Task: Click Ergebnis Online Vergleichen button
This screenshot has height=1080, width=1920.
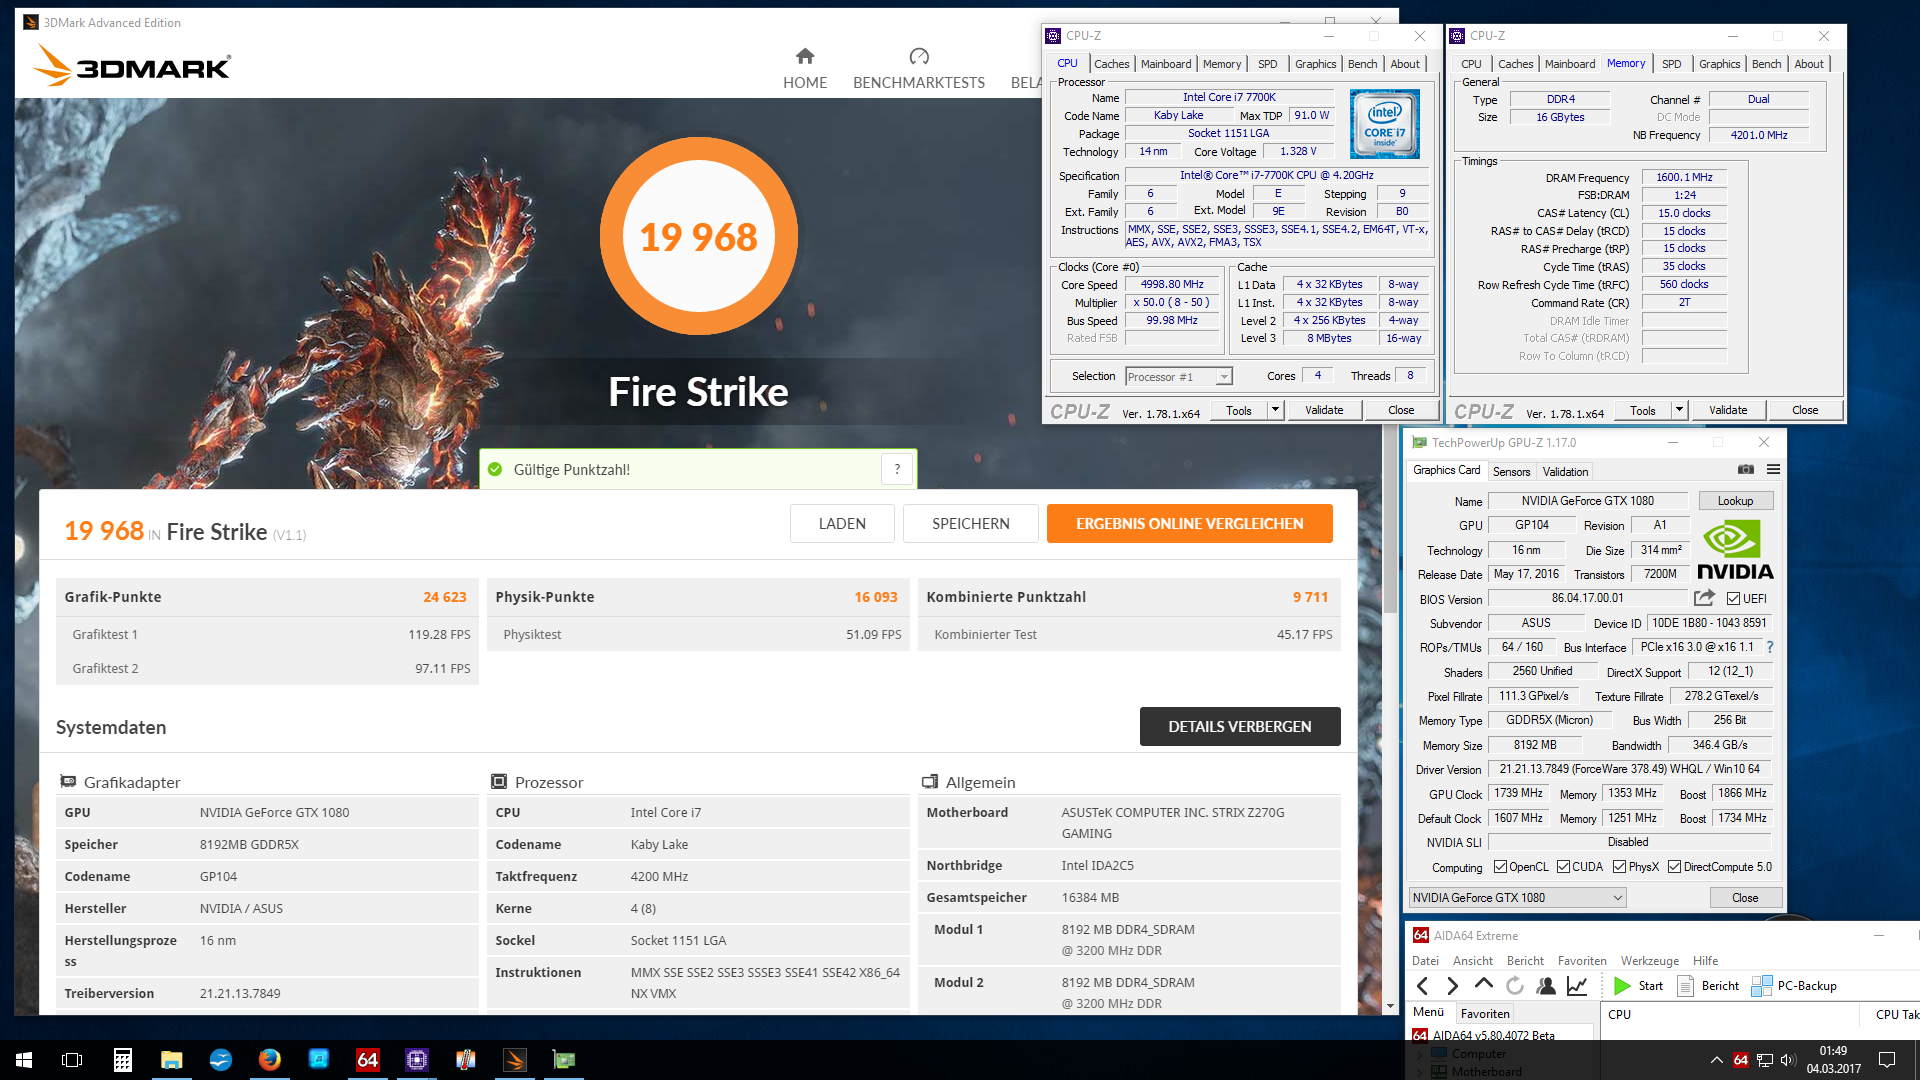Action: point(1189,524)
